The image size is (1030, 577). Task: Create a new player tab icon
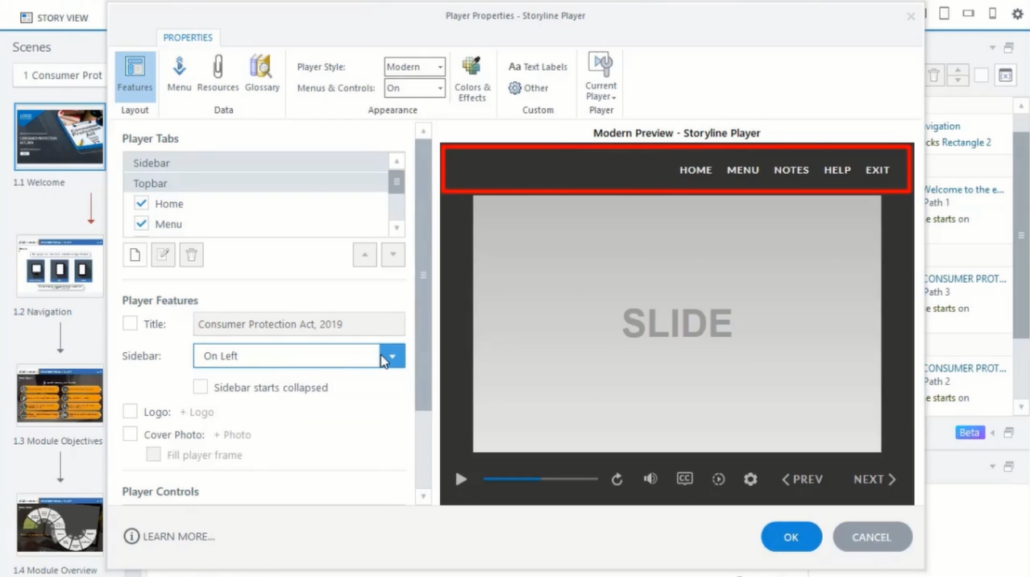click(135, 254)
